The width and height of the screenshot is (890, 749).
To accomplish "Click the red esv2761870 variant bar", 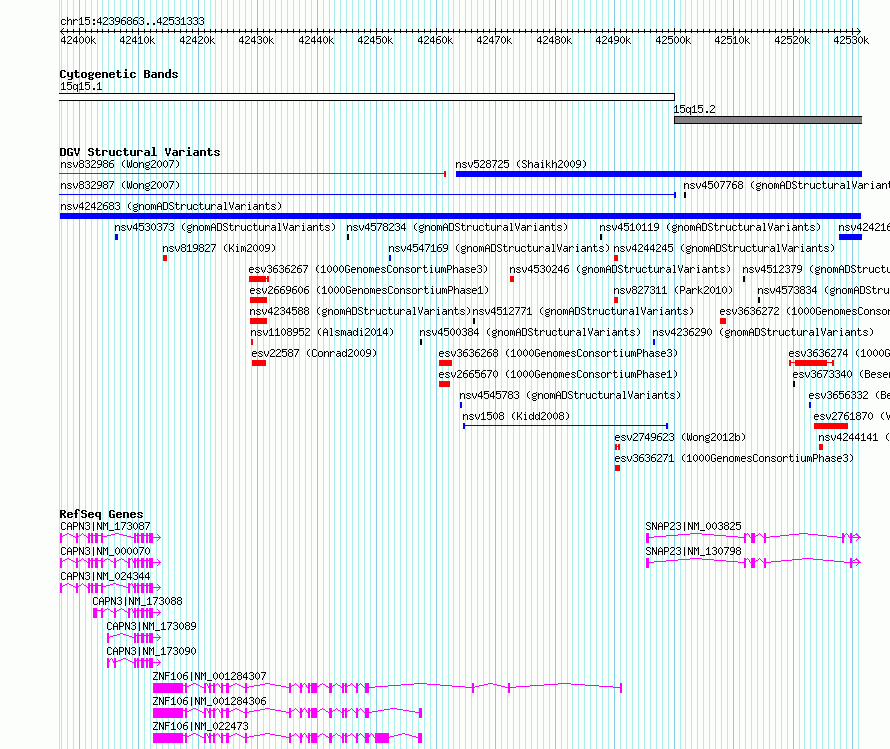I will pyautogui.click(x=831, y=426).
